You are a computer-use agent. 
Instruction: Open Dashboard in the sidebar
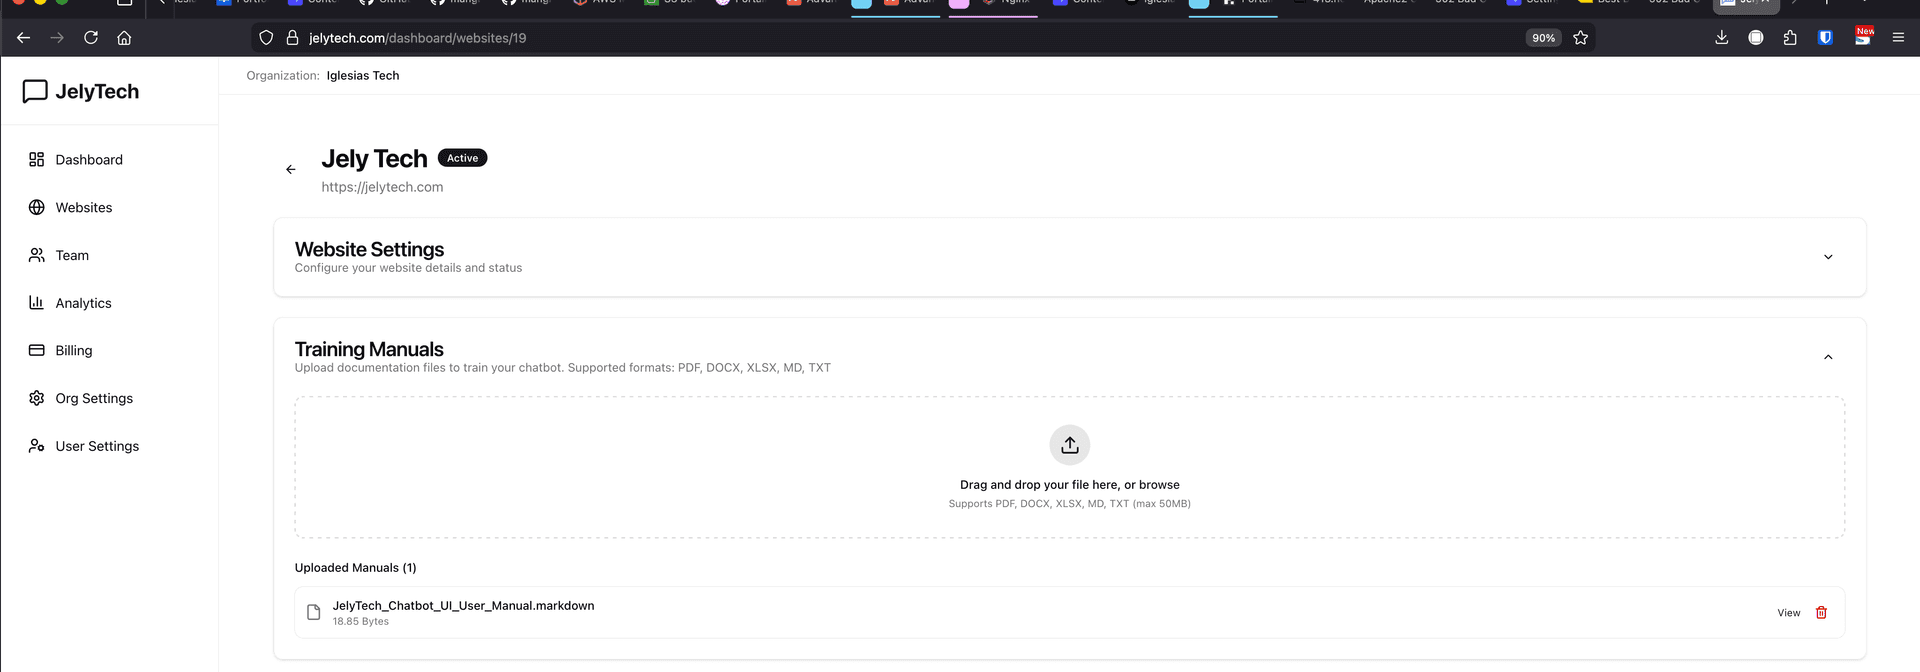89,160
